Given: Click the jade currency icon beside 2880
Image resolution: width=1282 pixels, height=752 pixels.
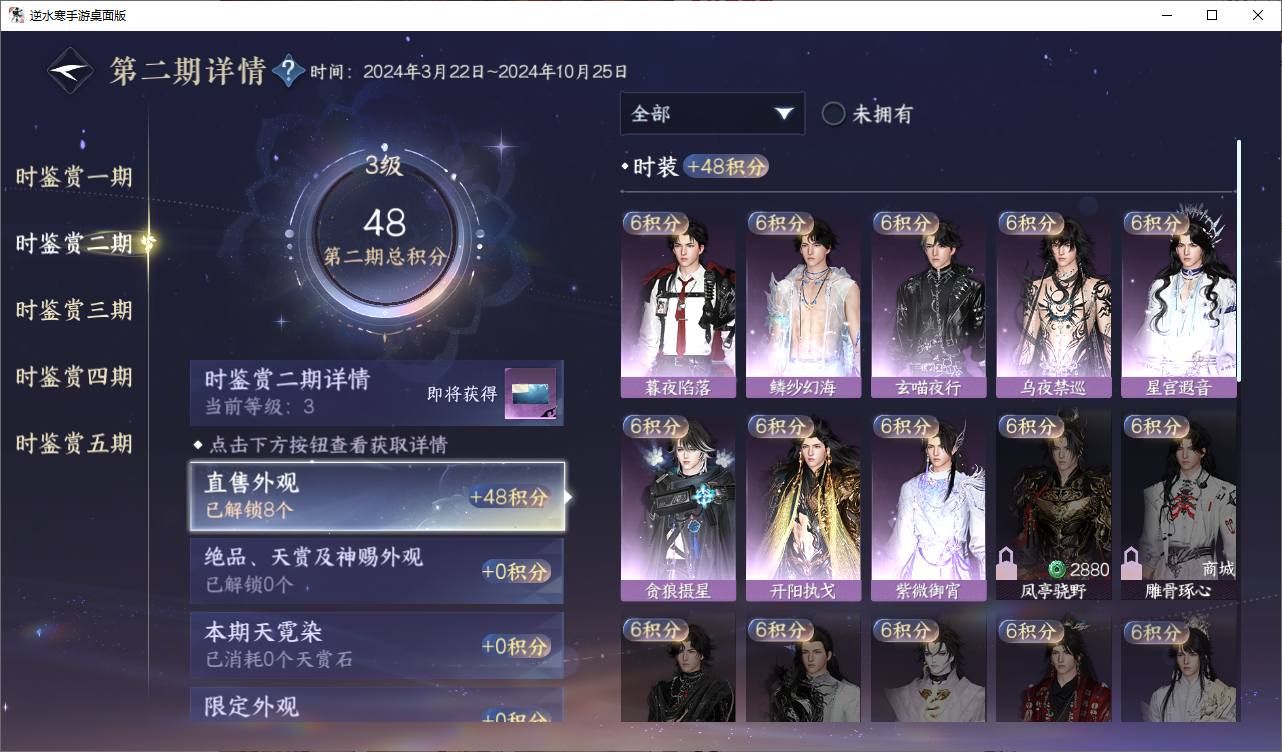Looking at the screenshot, I should pyautogui.click(x=1057, y=570).
